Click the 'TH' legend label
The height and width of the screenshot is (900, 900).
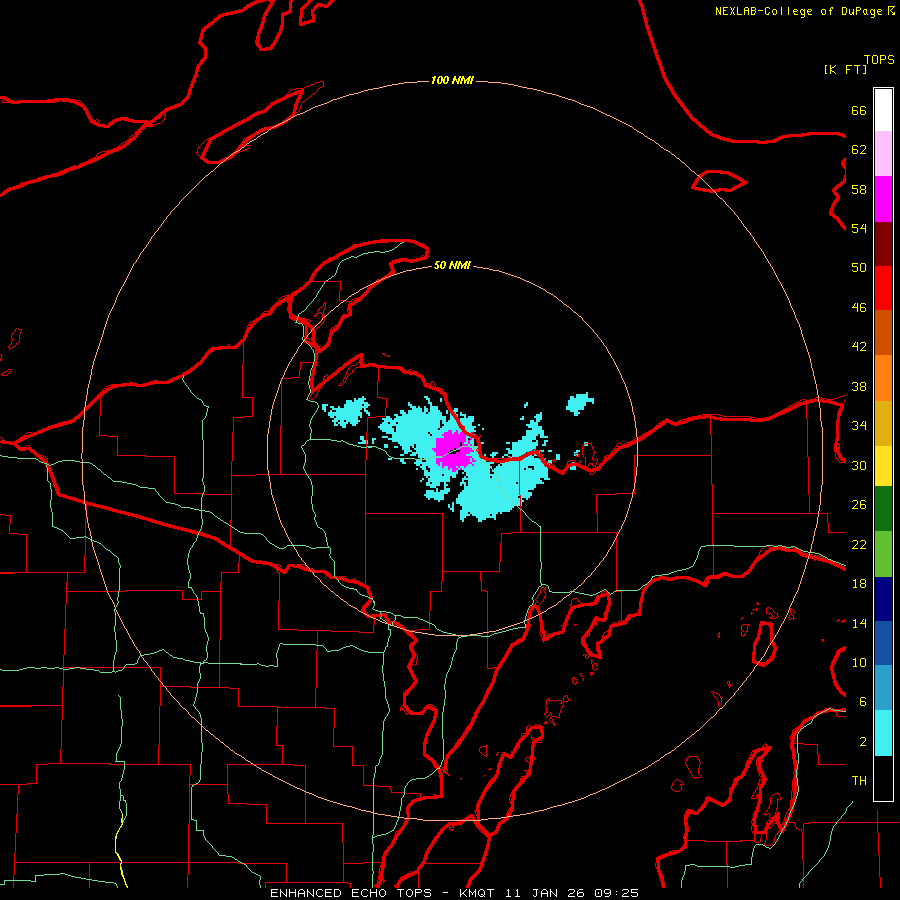[859, 781]
